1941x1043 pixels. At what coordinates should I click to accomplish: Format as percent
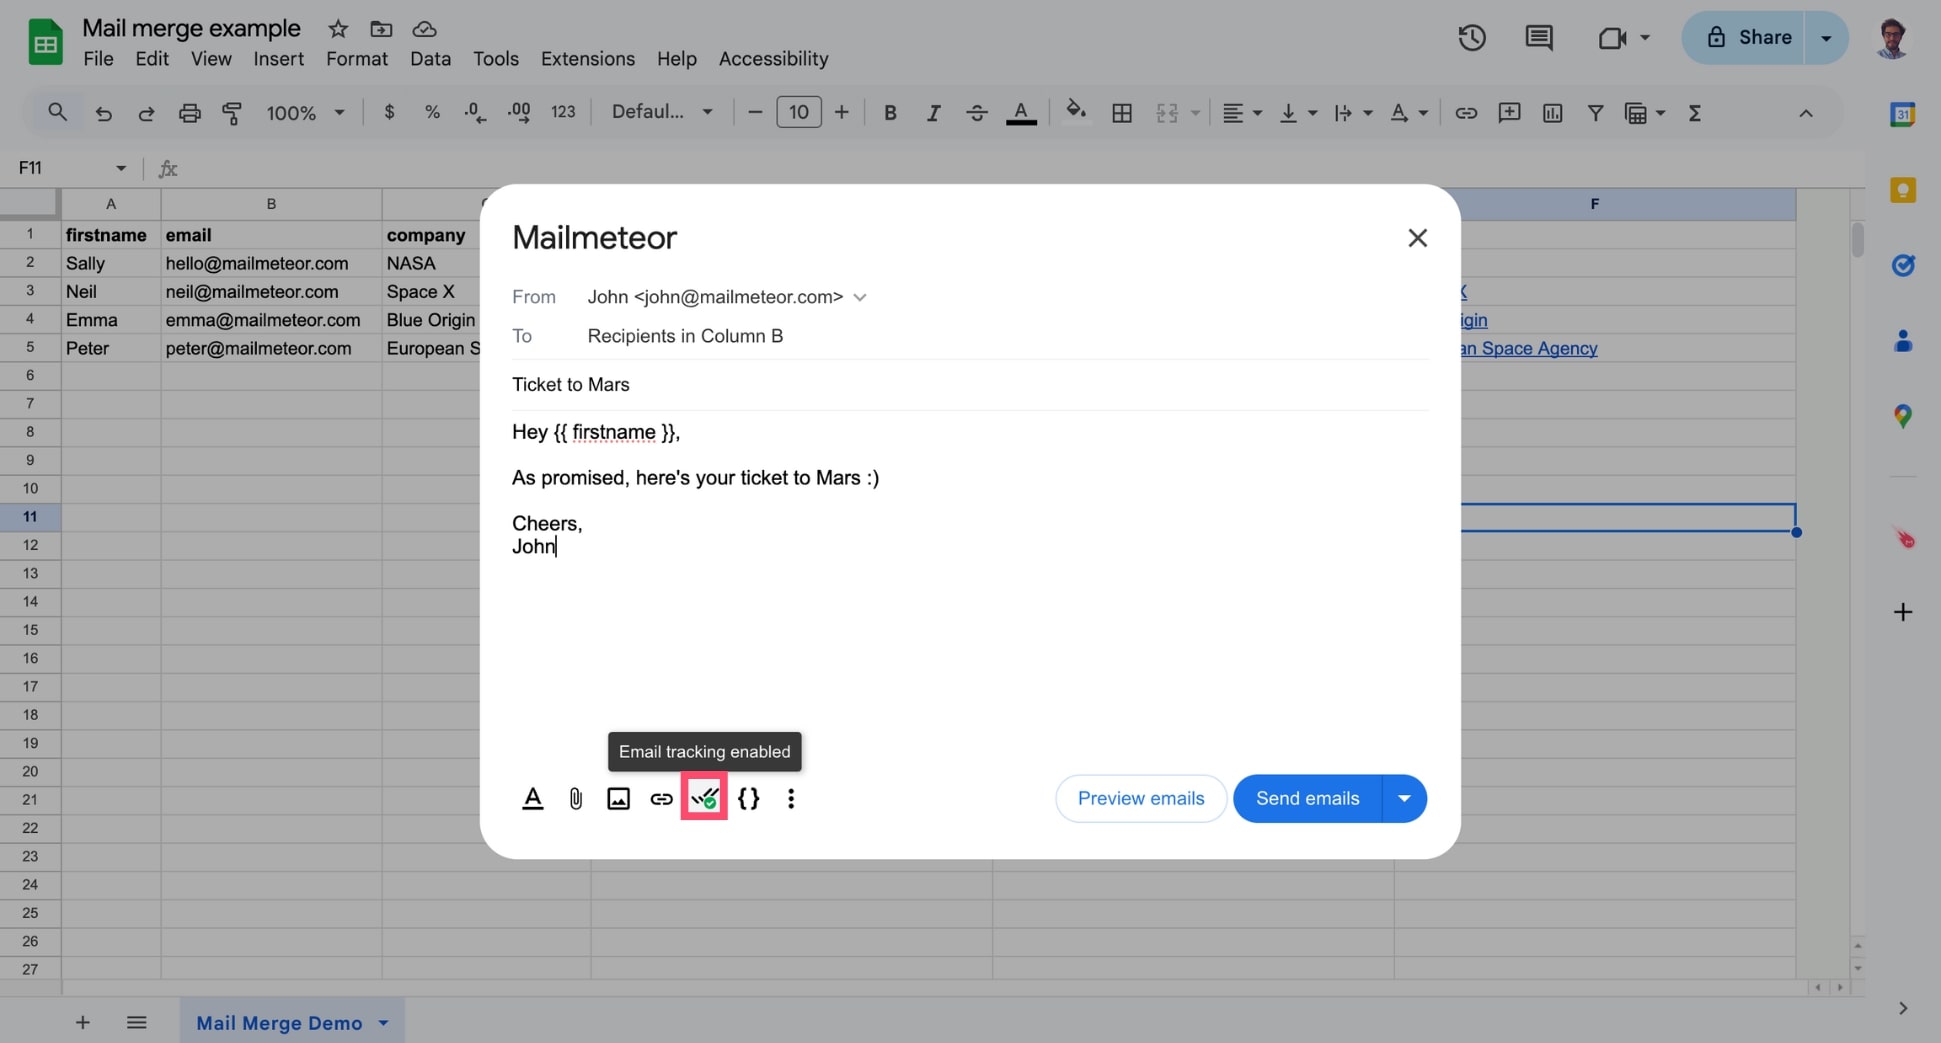[x=432, y=113]
